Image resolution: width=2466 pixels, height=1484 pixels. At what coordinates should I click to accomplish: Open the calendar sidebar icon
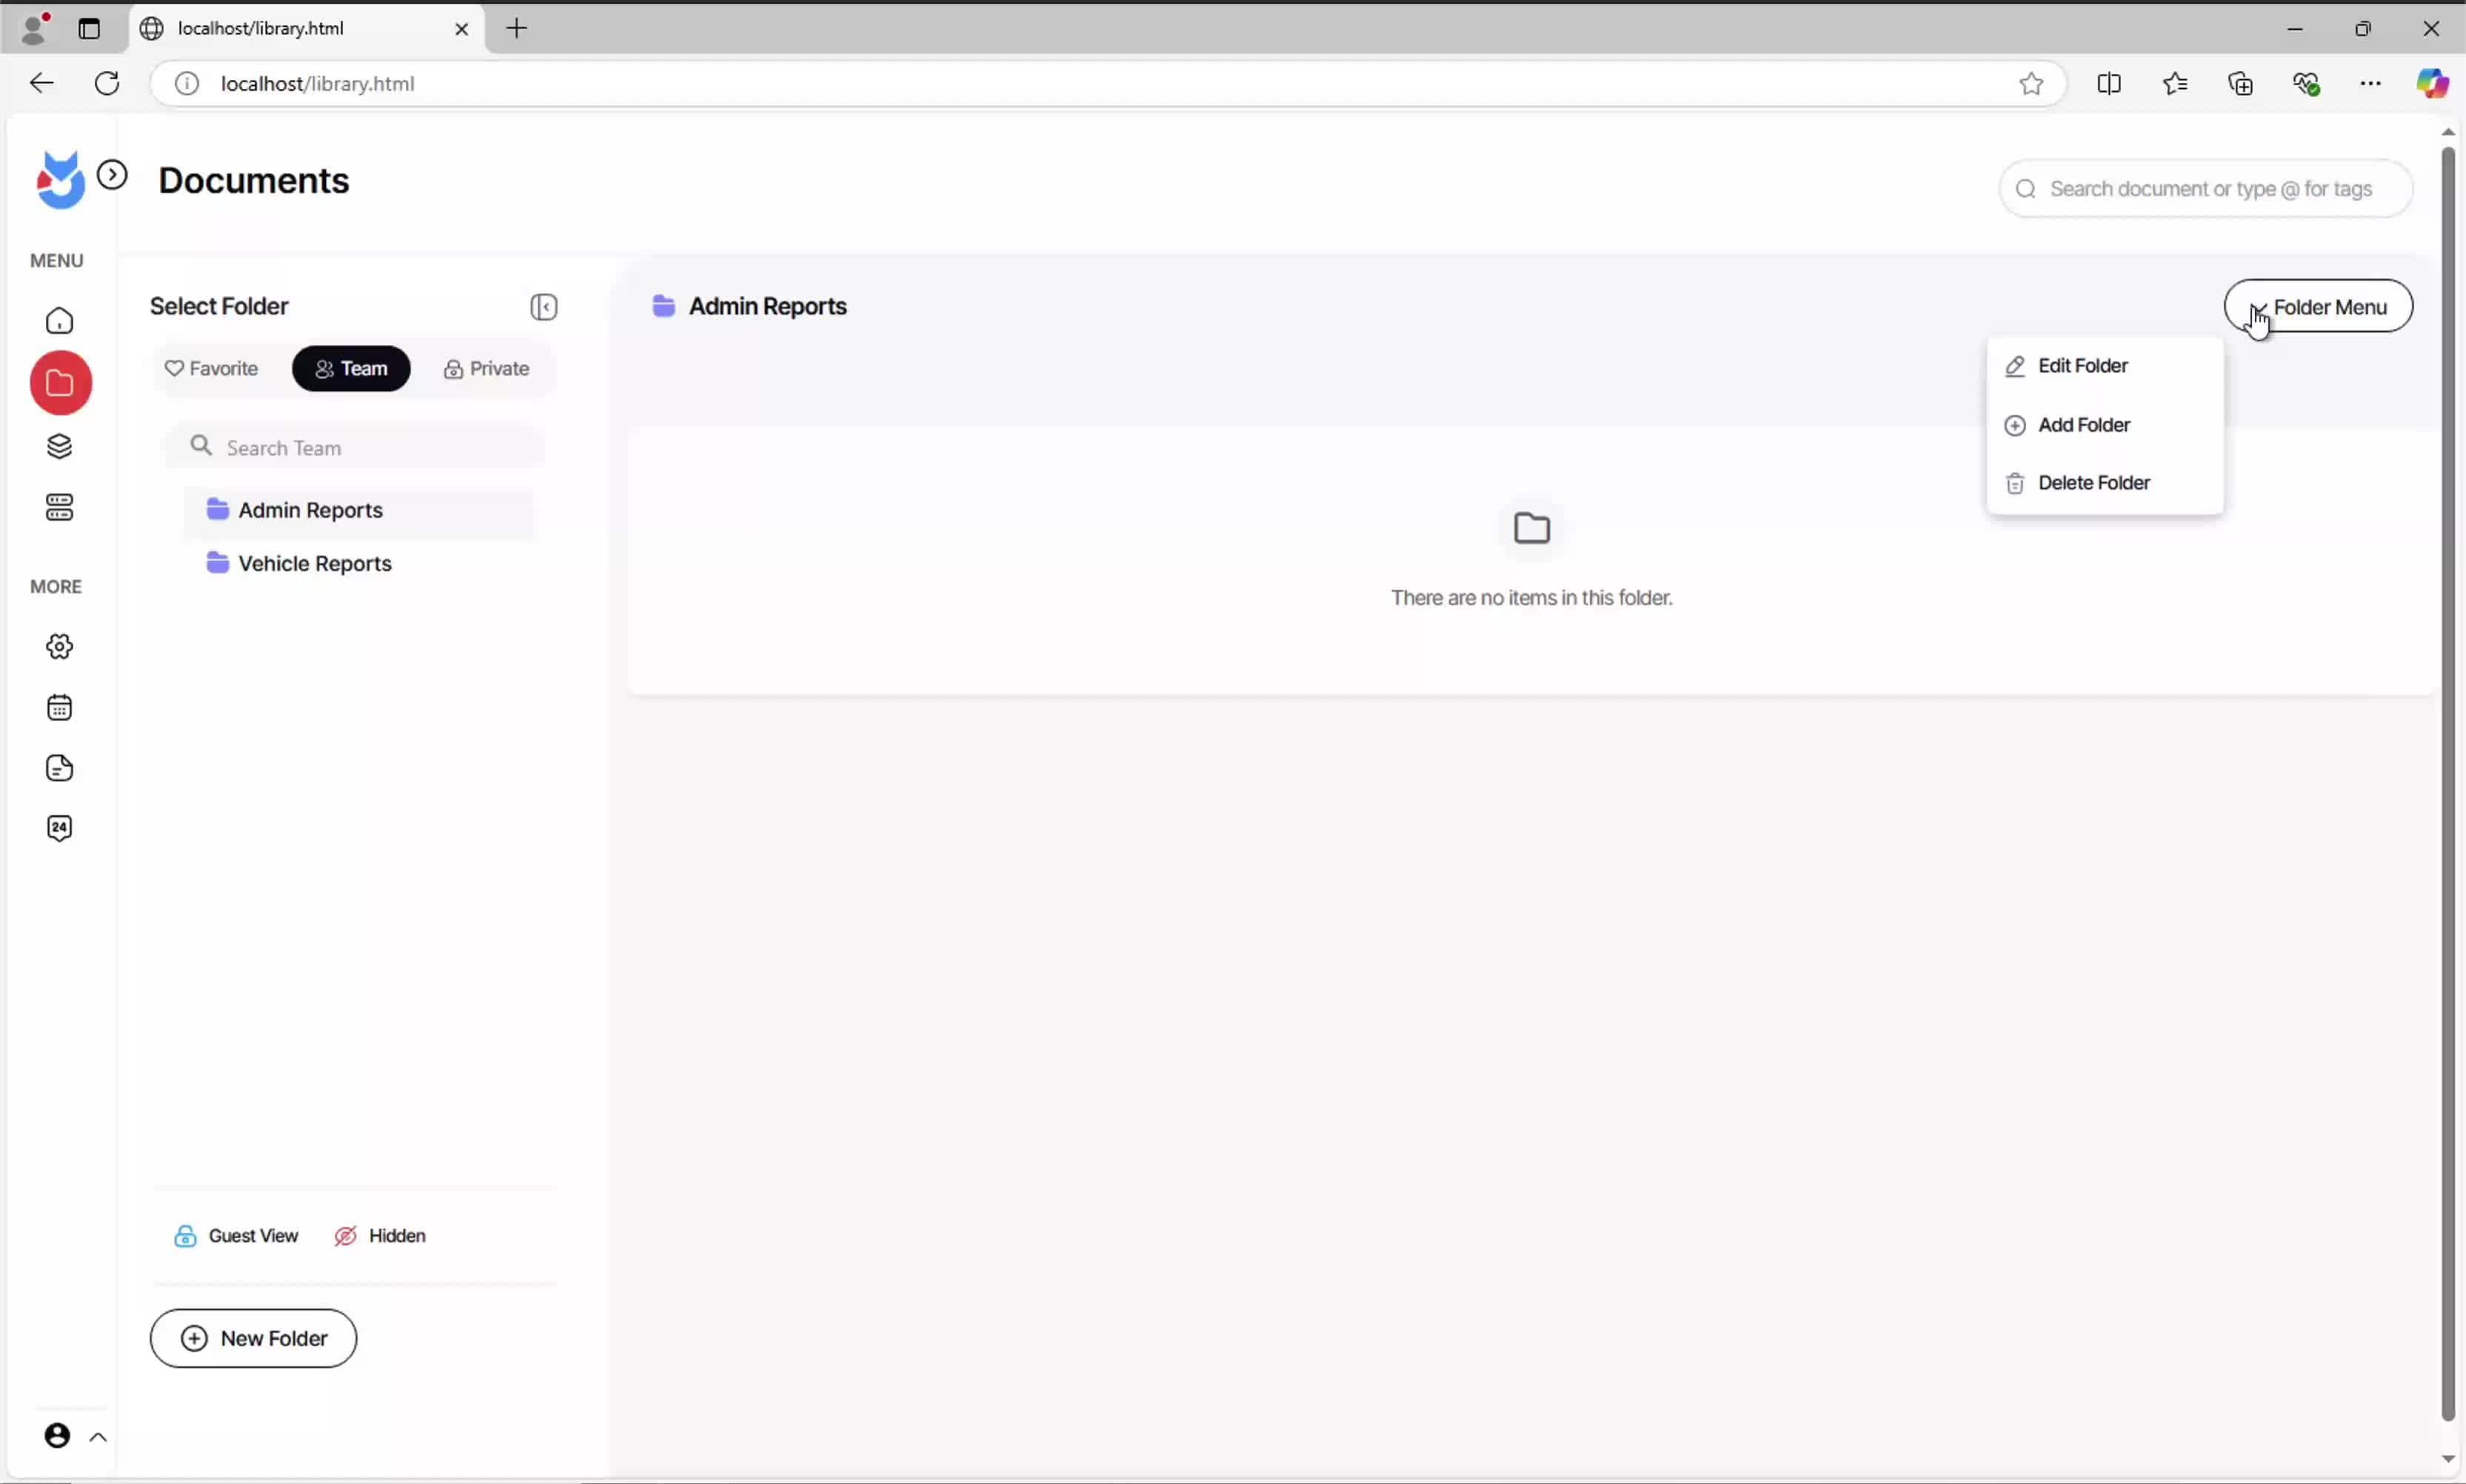pos(60,708)
